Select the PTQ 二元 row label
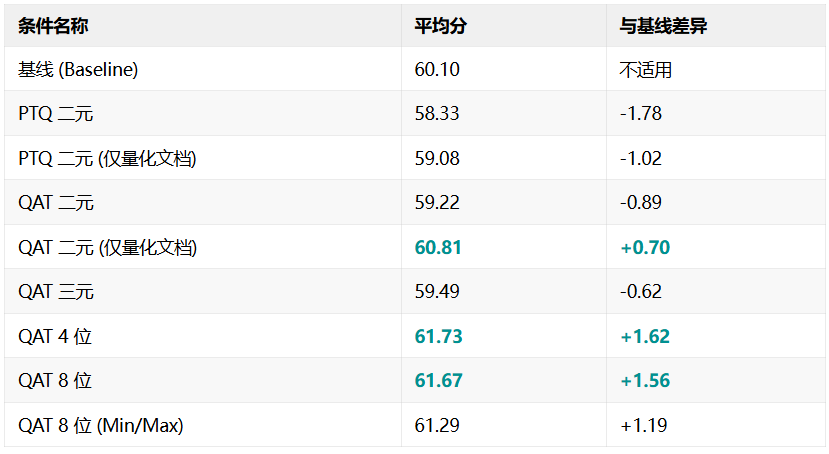829x454 pixels. tap(56, 114)
